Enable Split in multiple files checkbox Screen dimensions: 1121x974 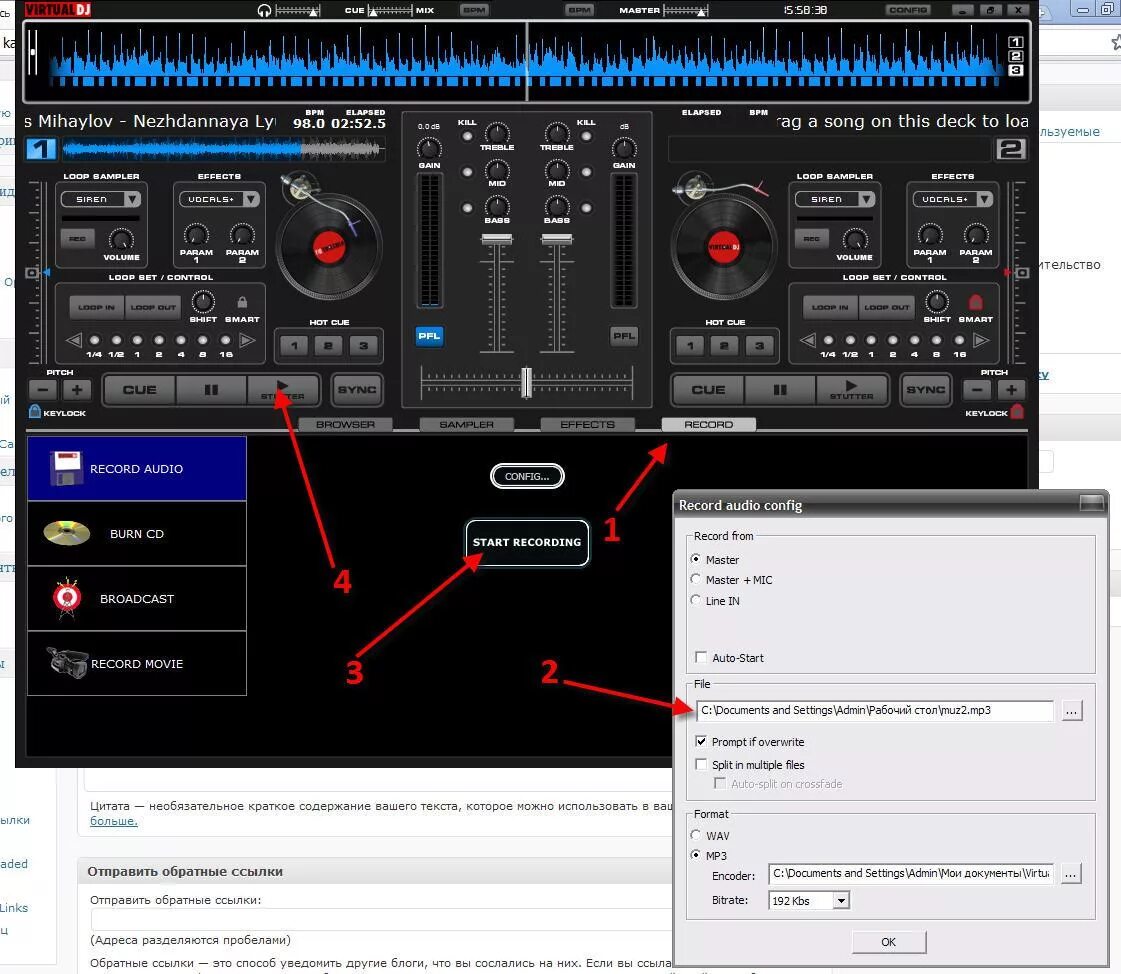[701, 764]
